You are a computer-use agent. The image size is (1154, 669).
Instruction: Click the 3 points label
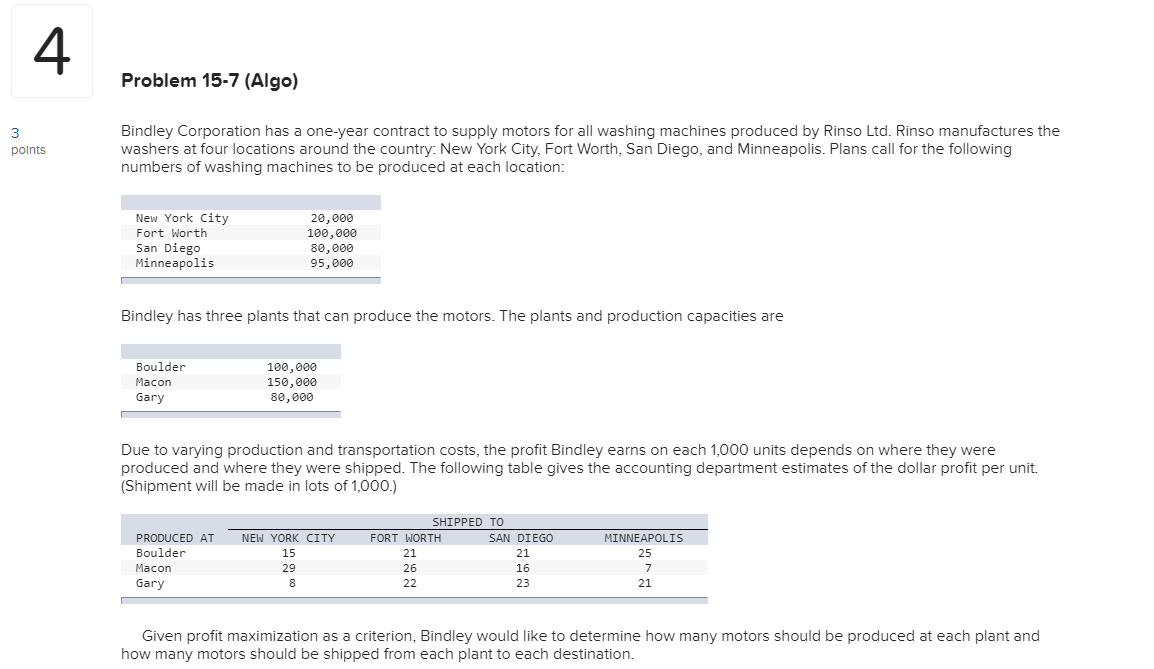click(28, 141)
